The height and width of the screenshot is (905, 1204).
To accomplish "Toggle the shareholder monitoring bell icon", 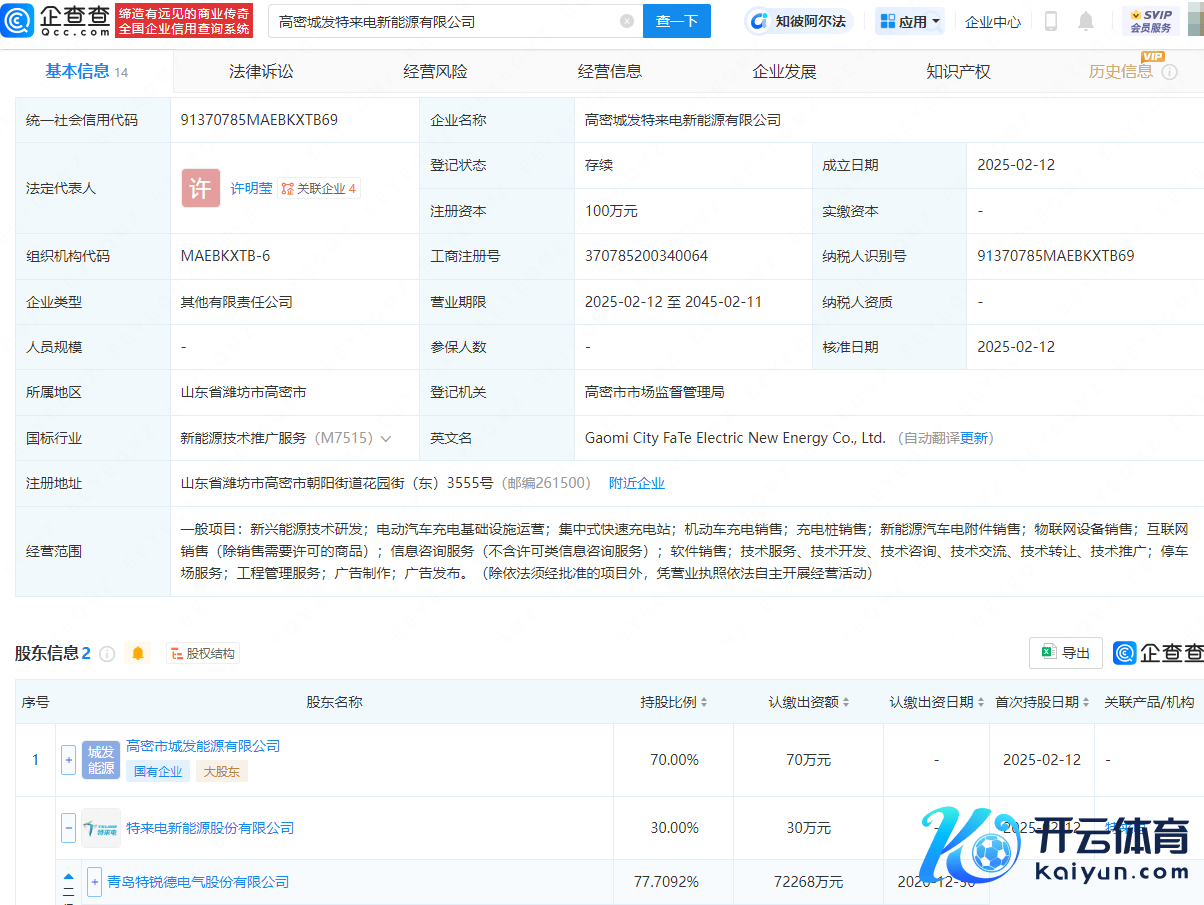I will click(138, 653).
